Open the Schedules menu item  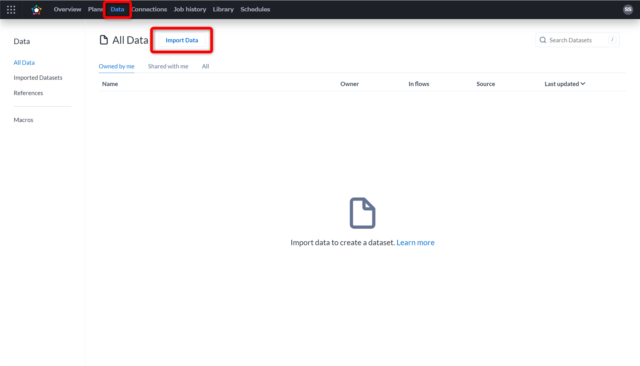[255, 9]
